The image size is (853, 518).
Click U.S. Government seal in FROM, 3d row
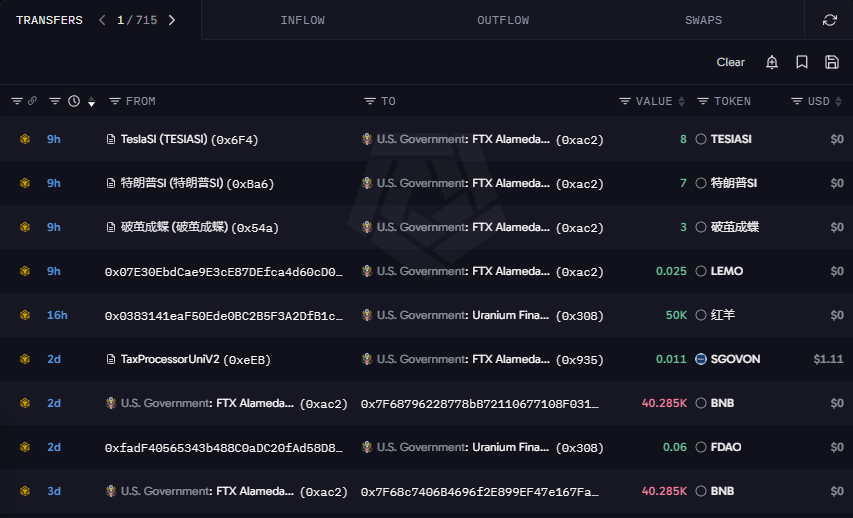(111, 491)
